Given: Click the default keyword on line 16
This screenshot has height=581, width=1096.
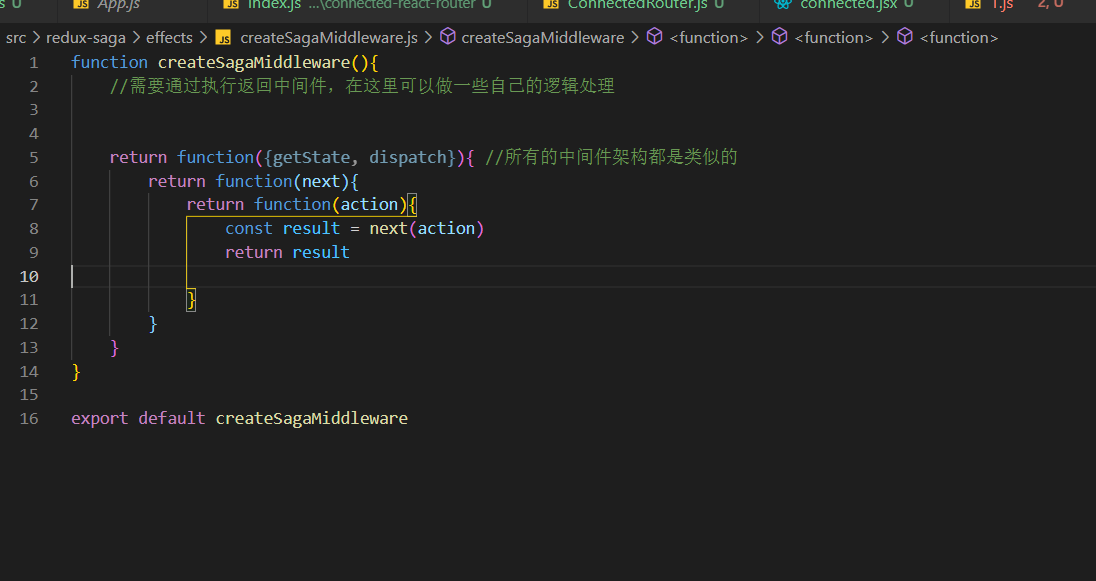Looking at the screenshot, I should point(172,418).
